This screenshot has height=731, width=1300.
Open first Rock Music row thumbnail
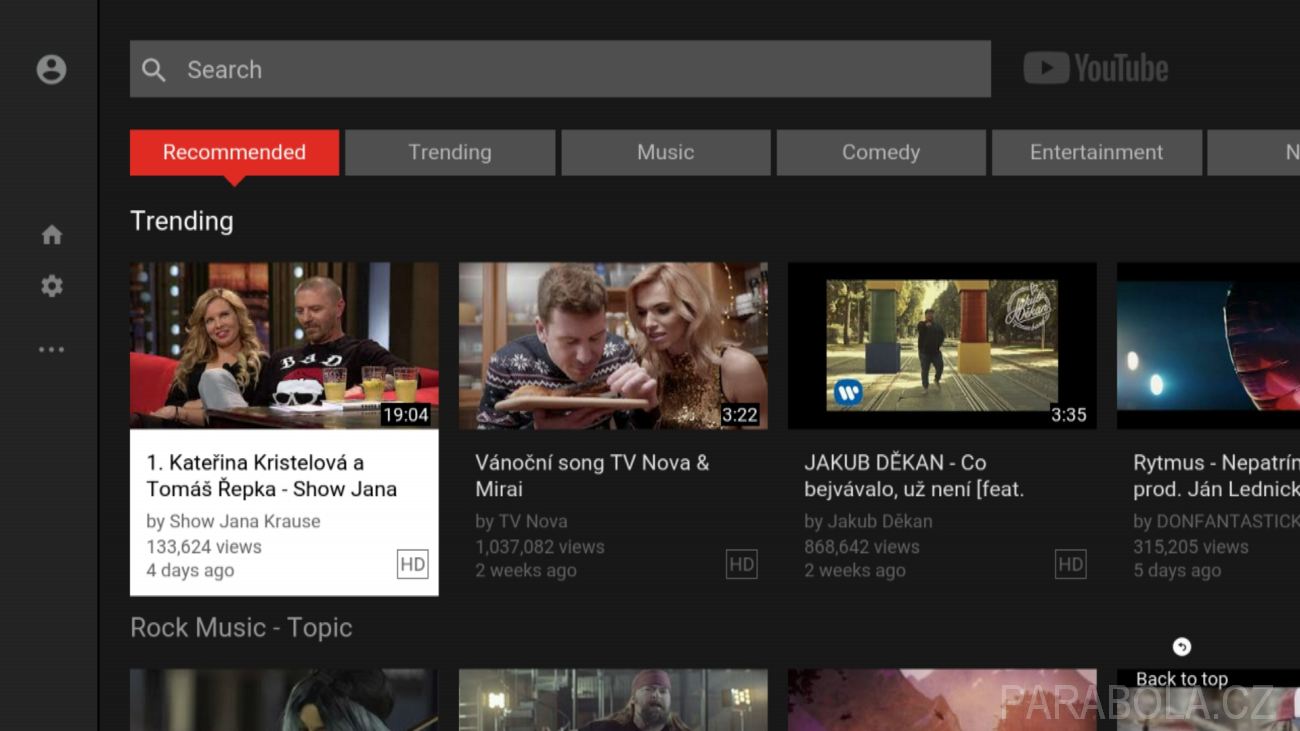(284, 700)
